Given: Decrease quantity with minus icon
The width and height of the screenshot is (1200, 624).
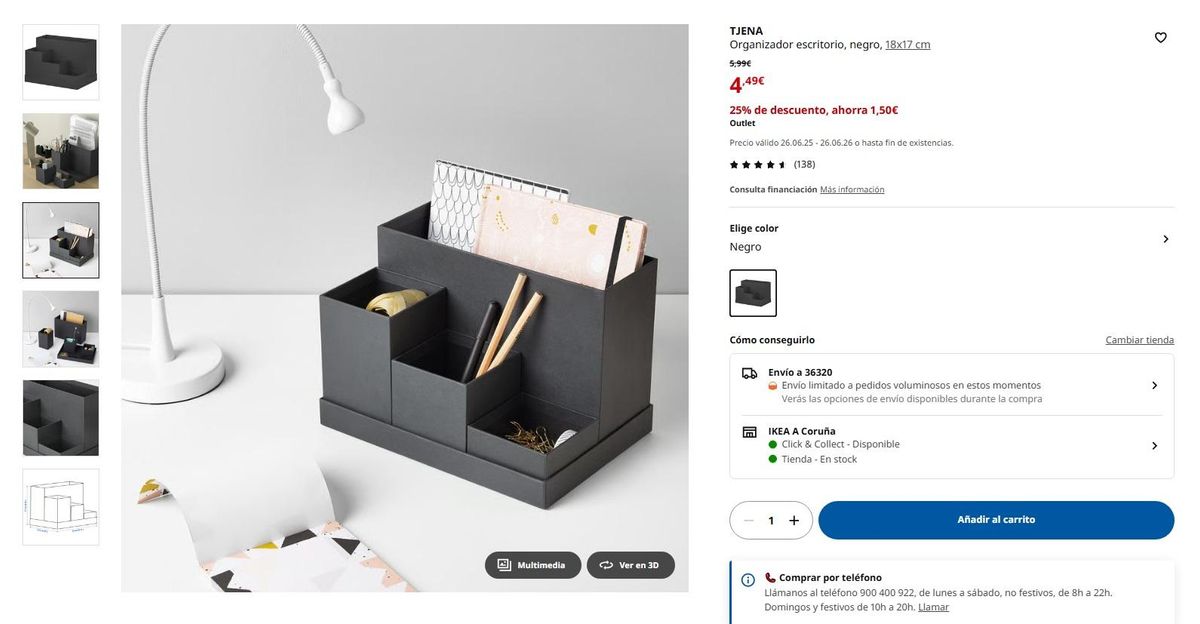Looking at the screenshot, I should pos(749,520).
